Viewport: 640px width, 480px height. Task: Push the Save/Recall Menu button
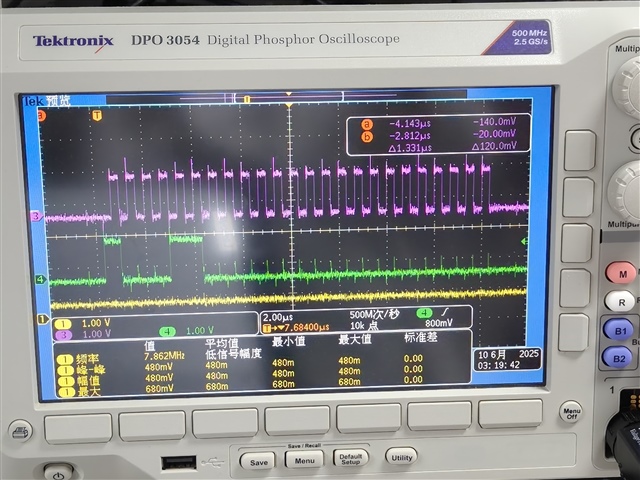point(304,460)
